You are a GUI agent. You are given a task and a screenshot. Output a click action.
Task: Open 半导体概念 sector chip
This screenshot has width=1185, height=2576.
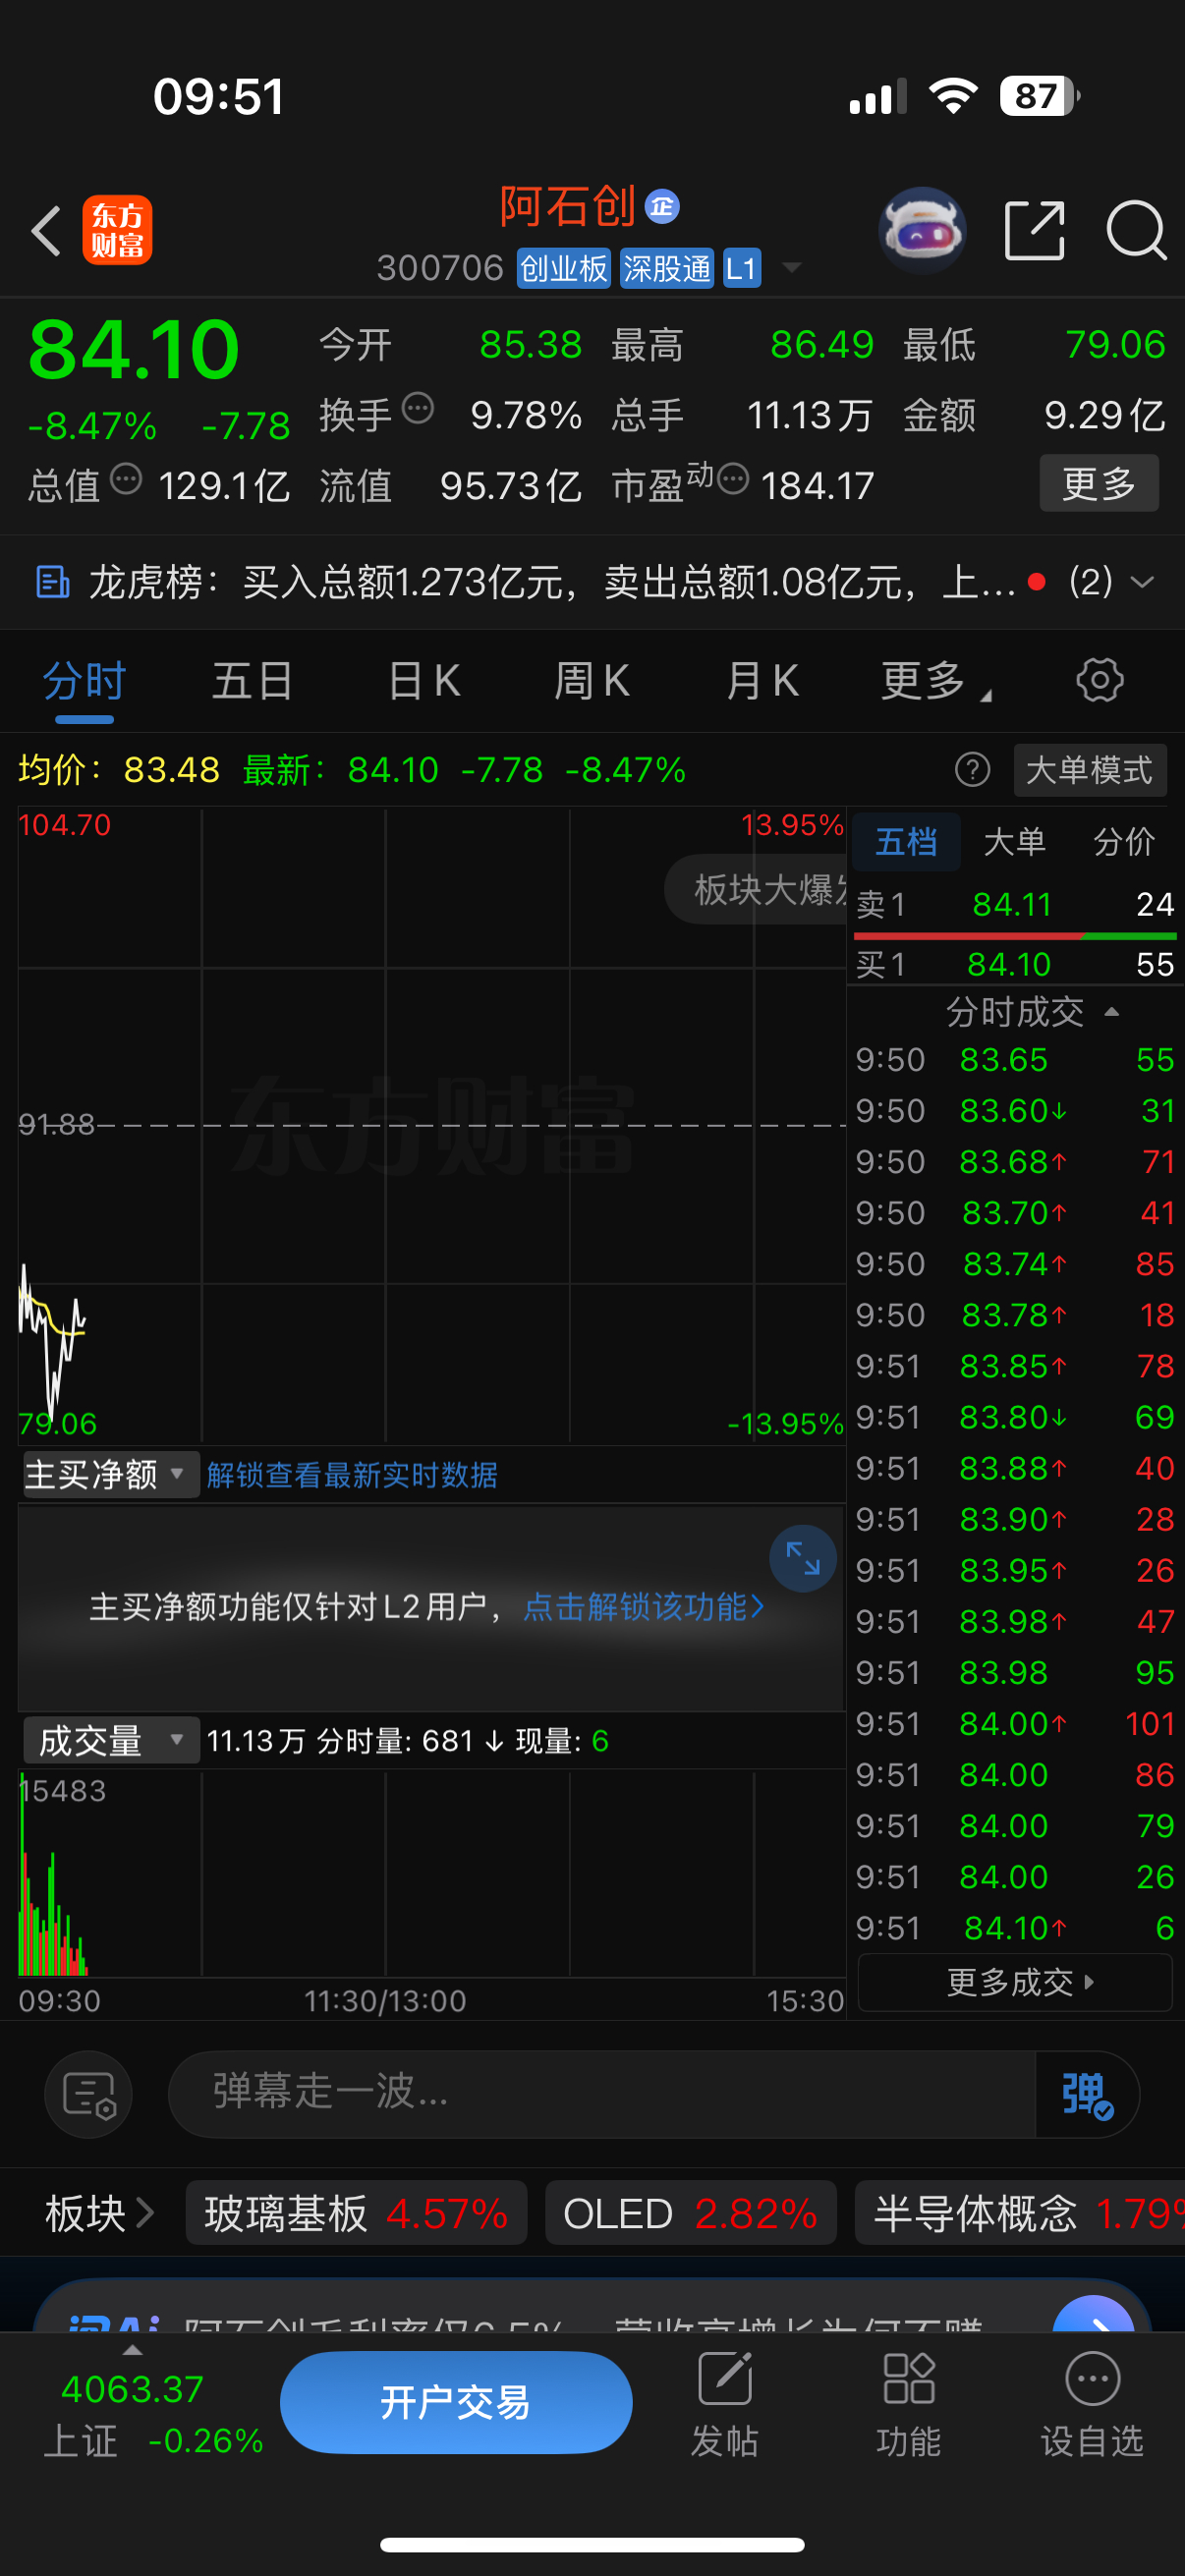pos(1020,2213)
